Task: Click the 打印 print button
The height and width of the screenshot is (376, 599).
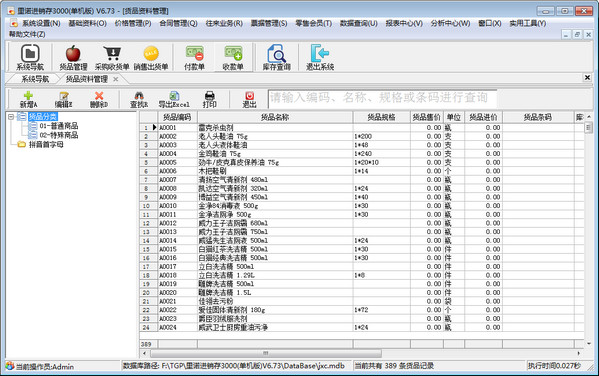Action: (x=209, y=99)
